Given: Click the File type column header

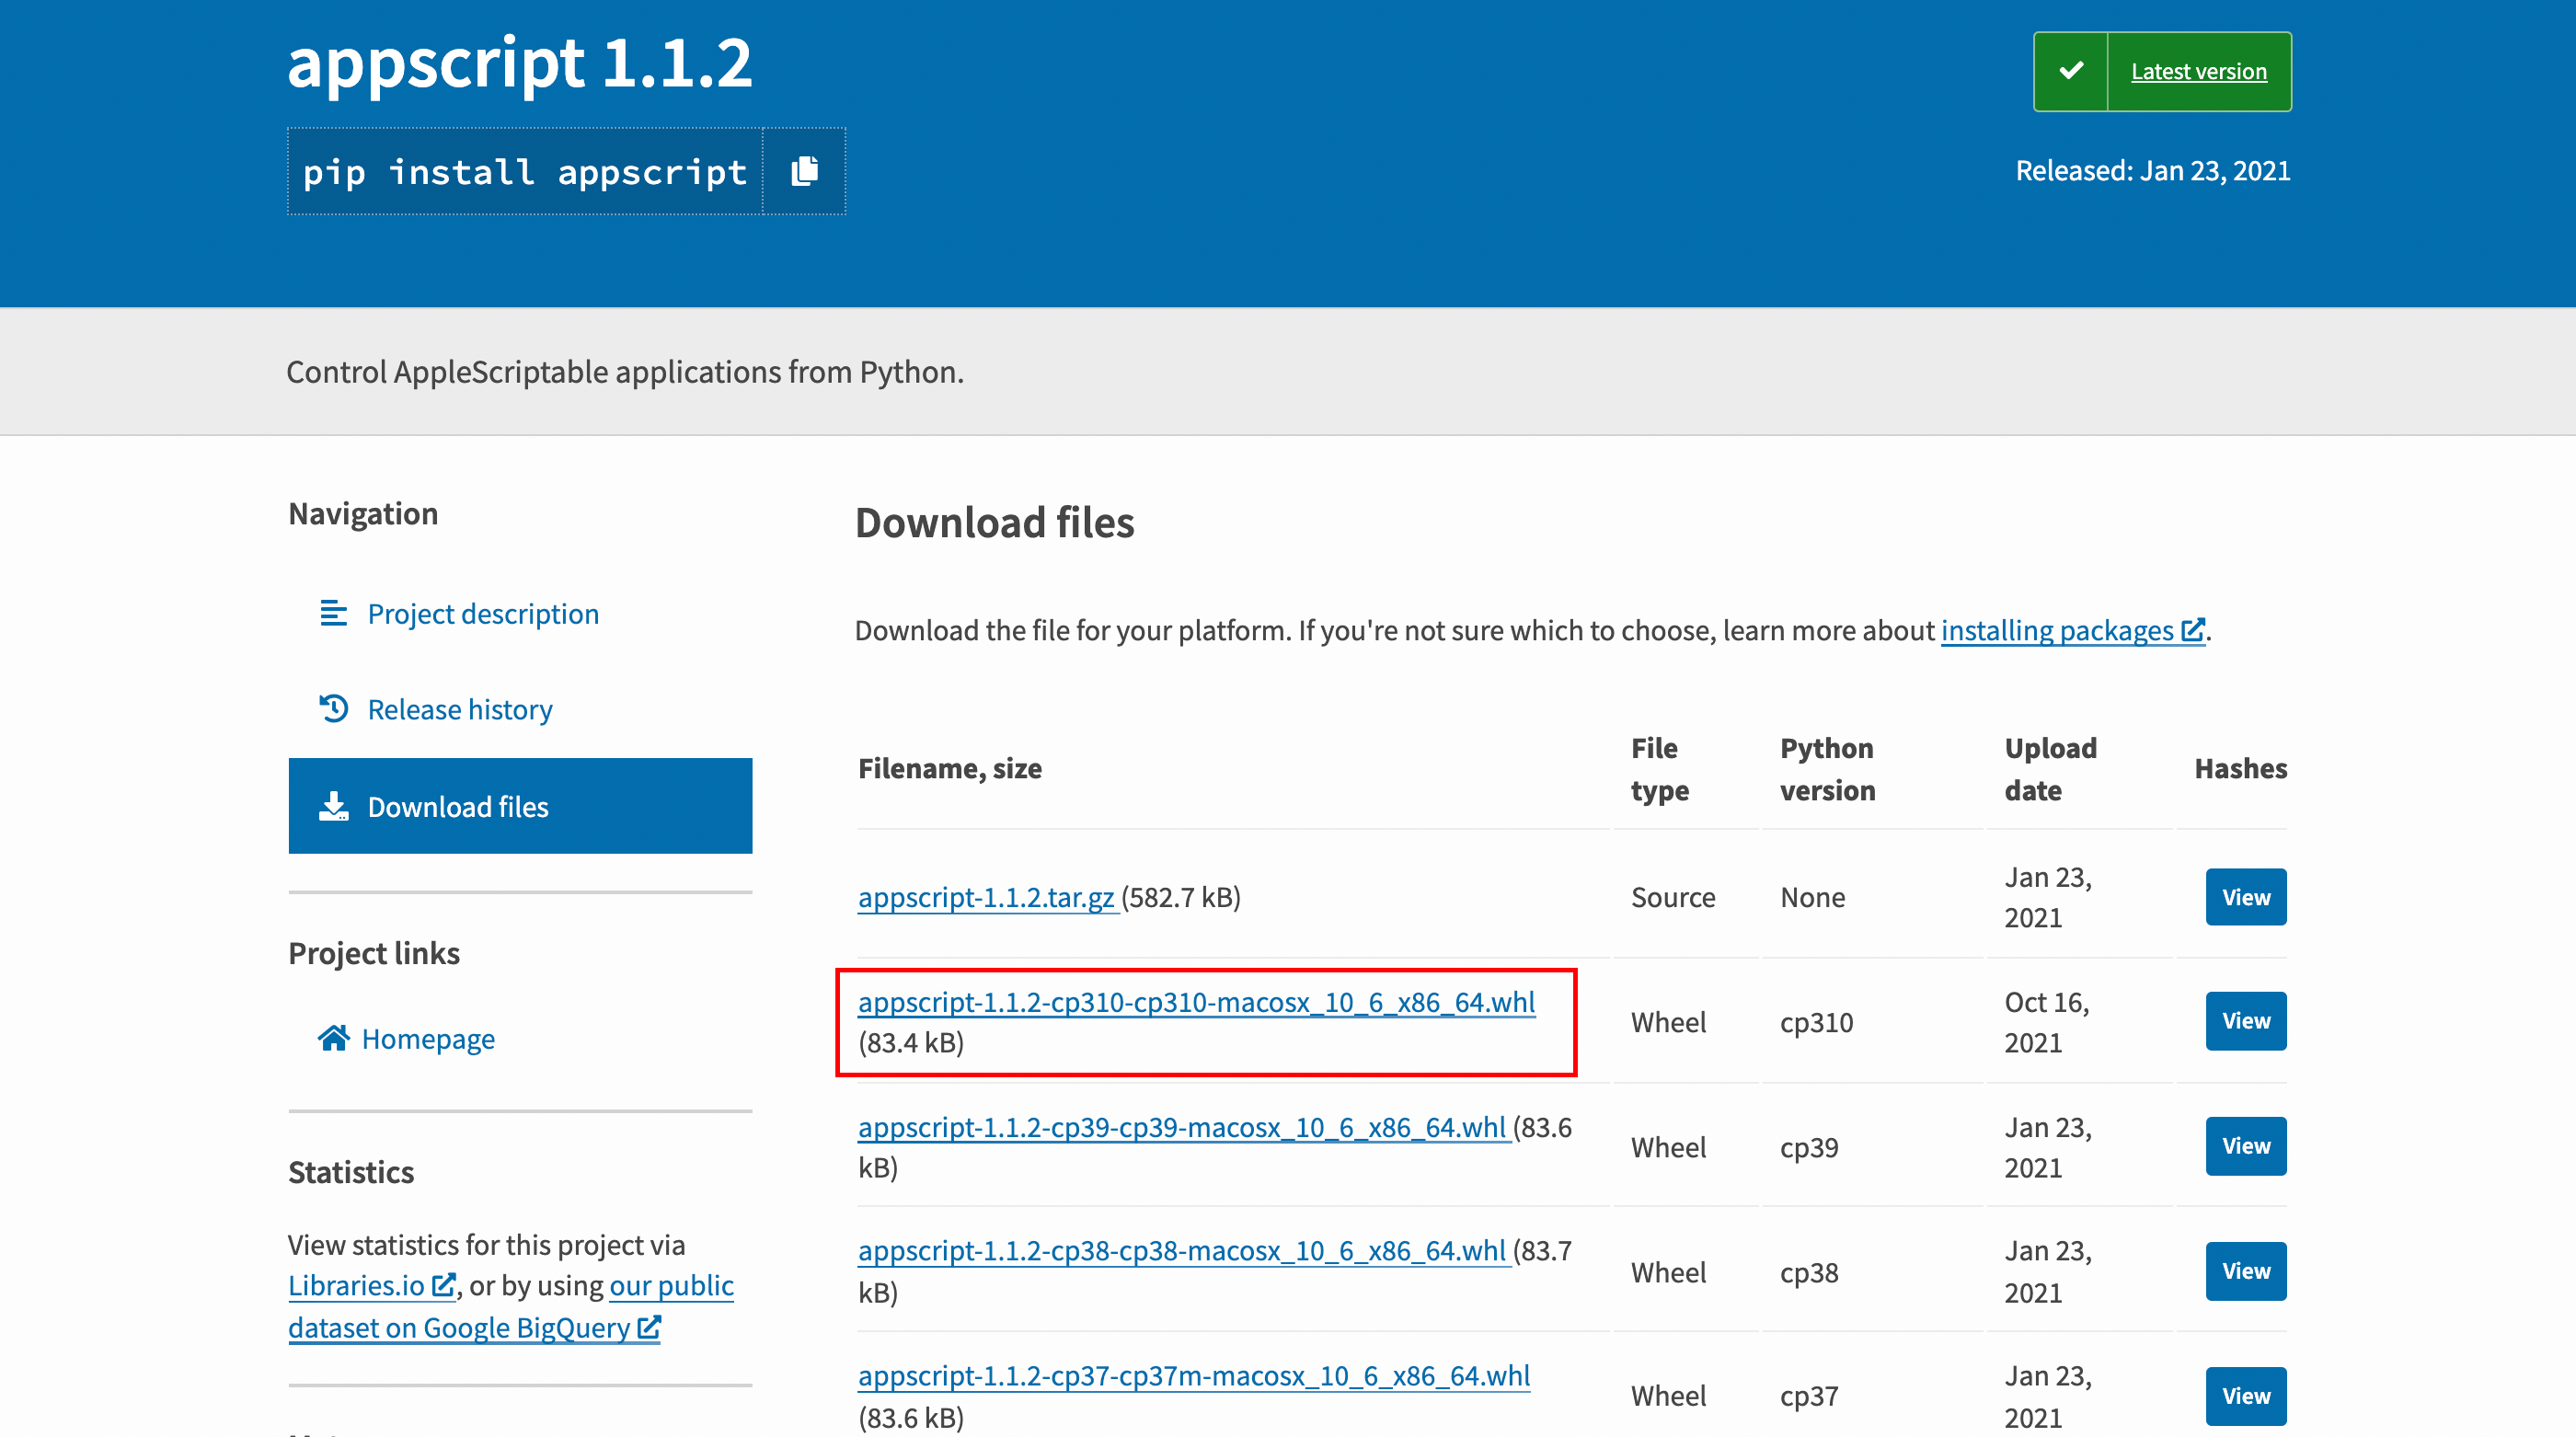Looking at the screenshot, I should pos(1660,768).
